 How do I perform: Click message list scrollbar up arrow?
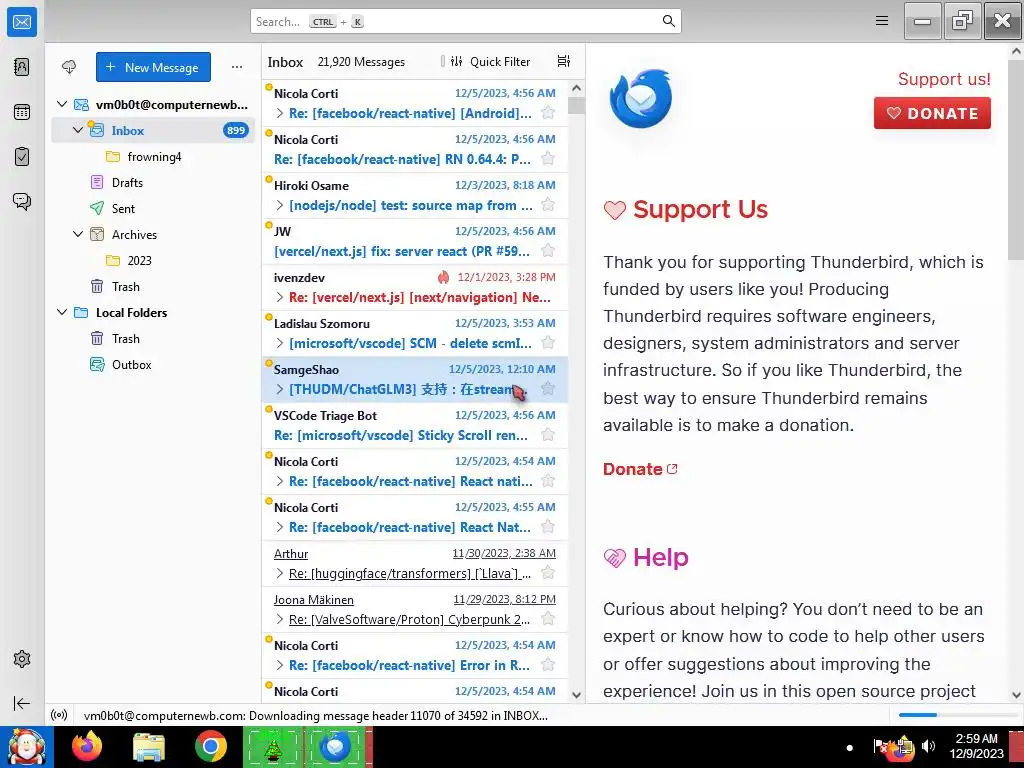576,88
